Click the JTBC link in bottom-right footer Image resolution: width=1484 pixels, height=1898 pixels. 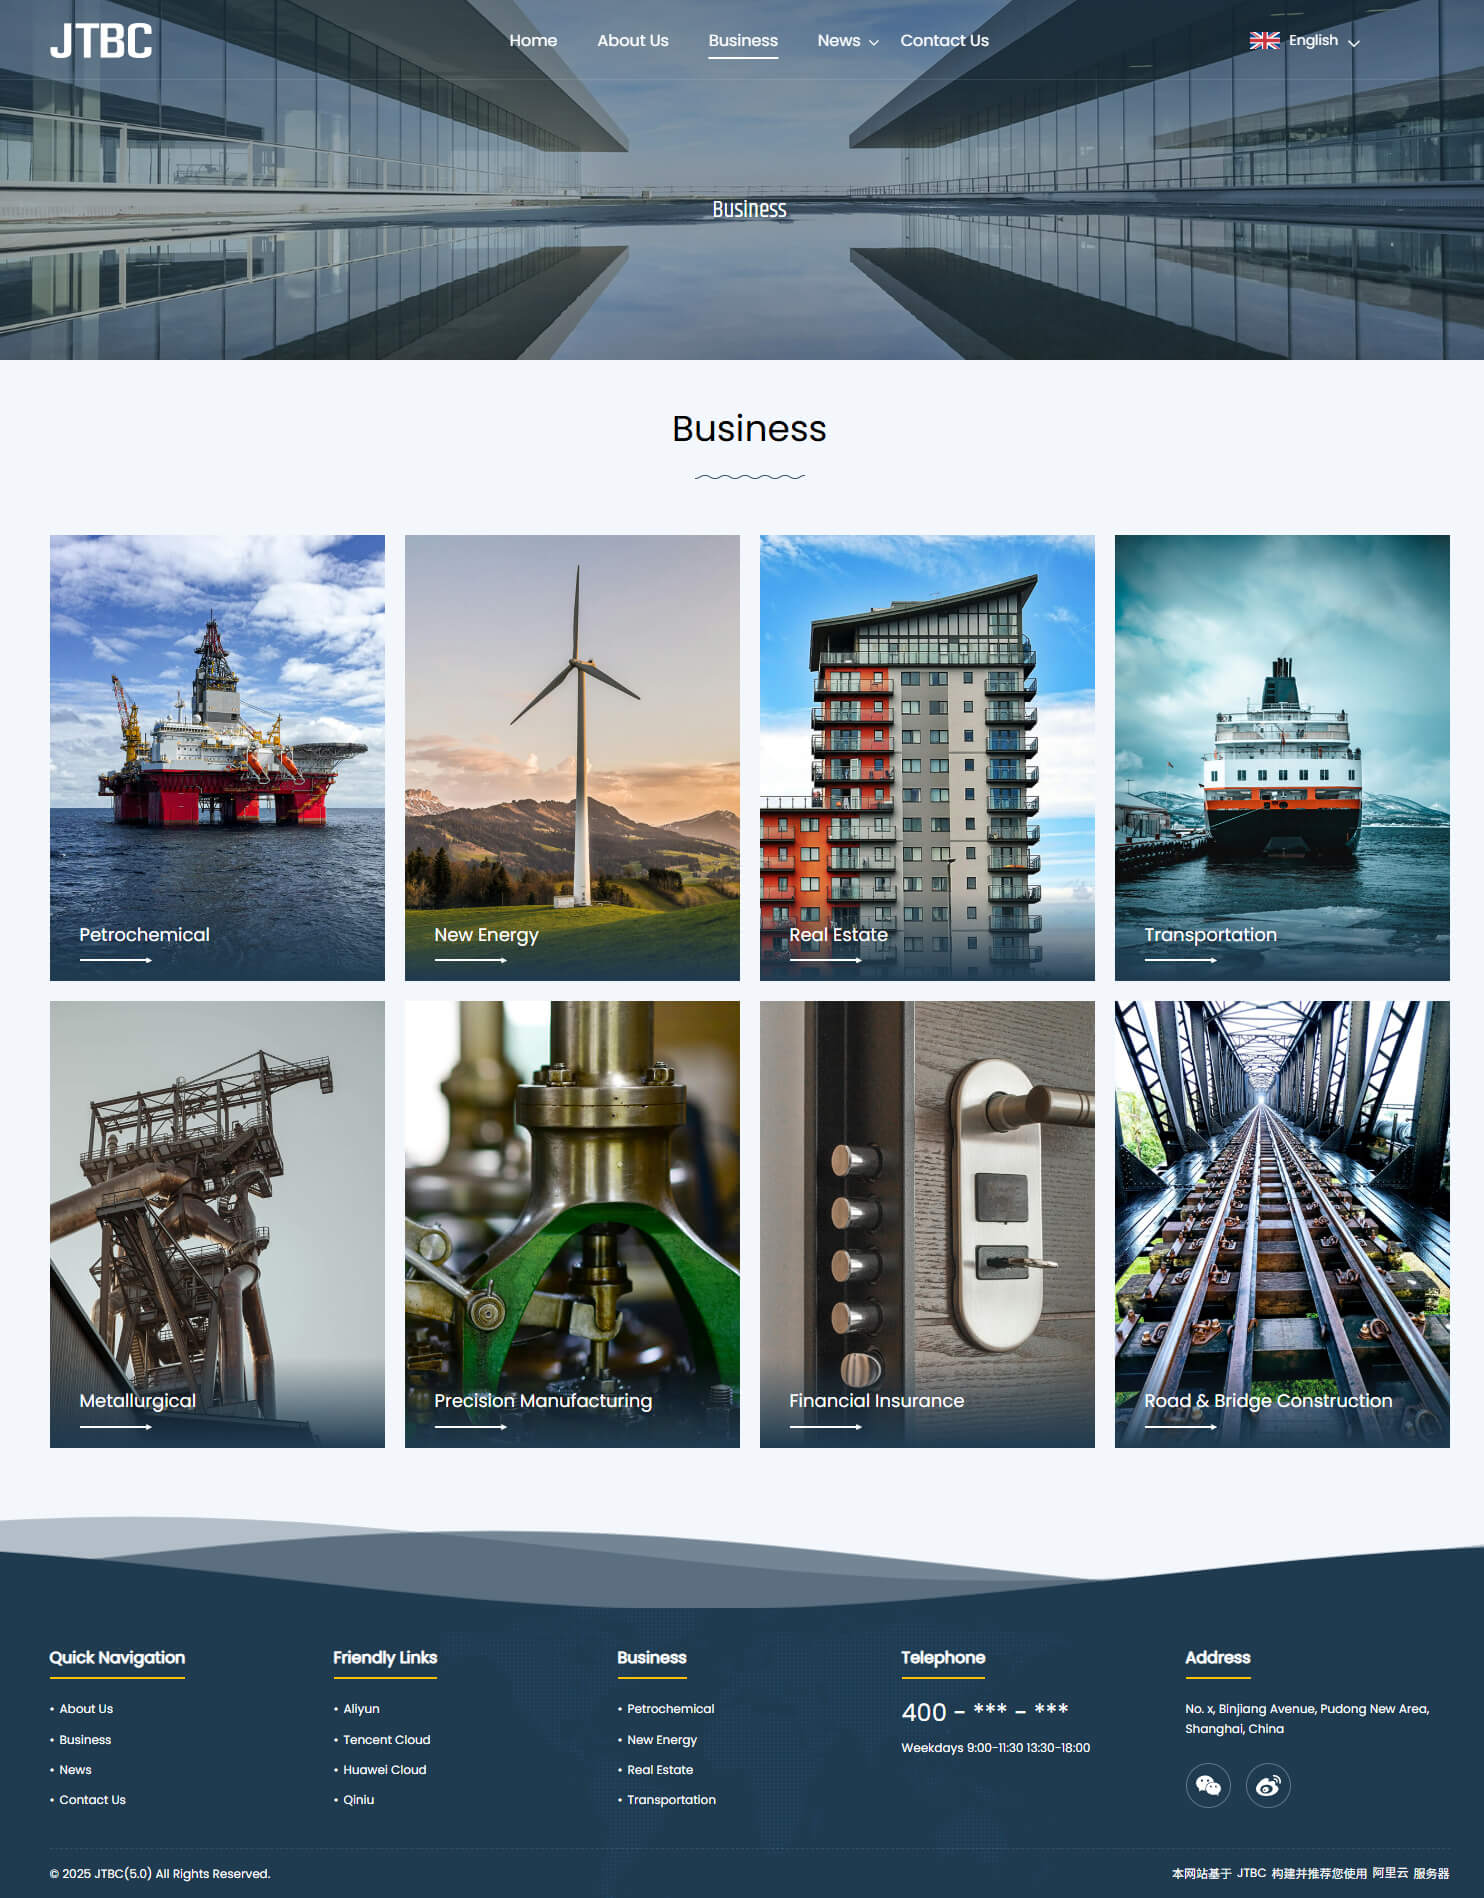pos(1251,1873)
